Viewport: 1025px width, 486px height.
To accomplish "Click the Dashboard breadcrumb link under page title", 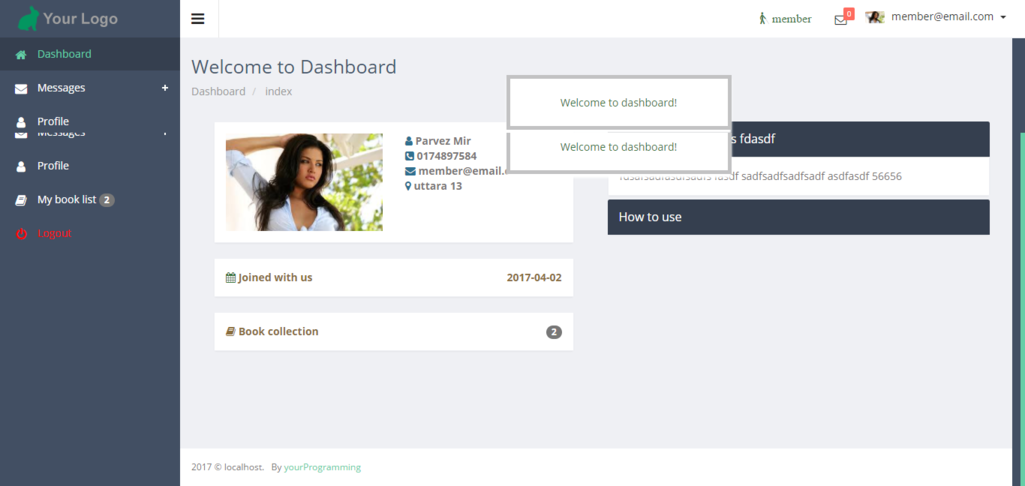I will 218,92.
